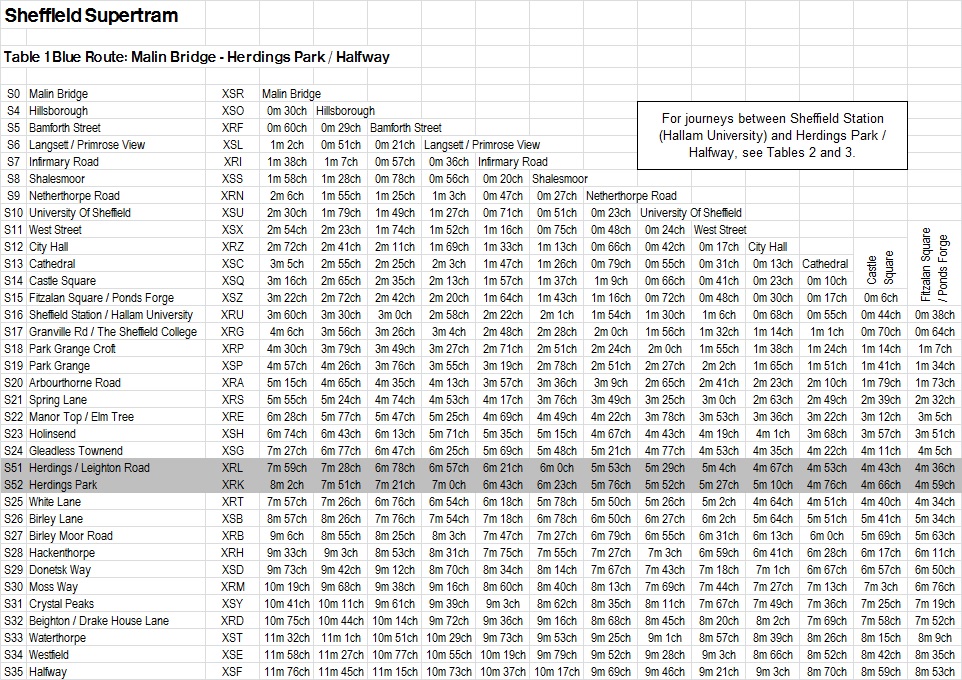Image resolution: width=962 pixels, height=680 pixels.
Task: Click station code XRZ
Action: (x=233, y=247)
